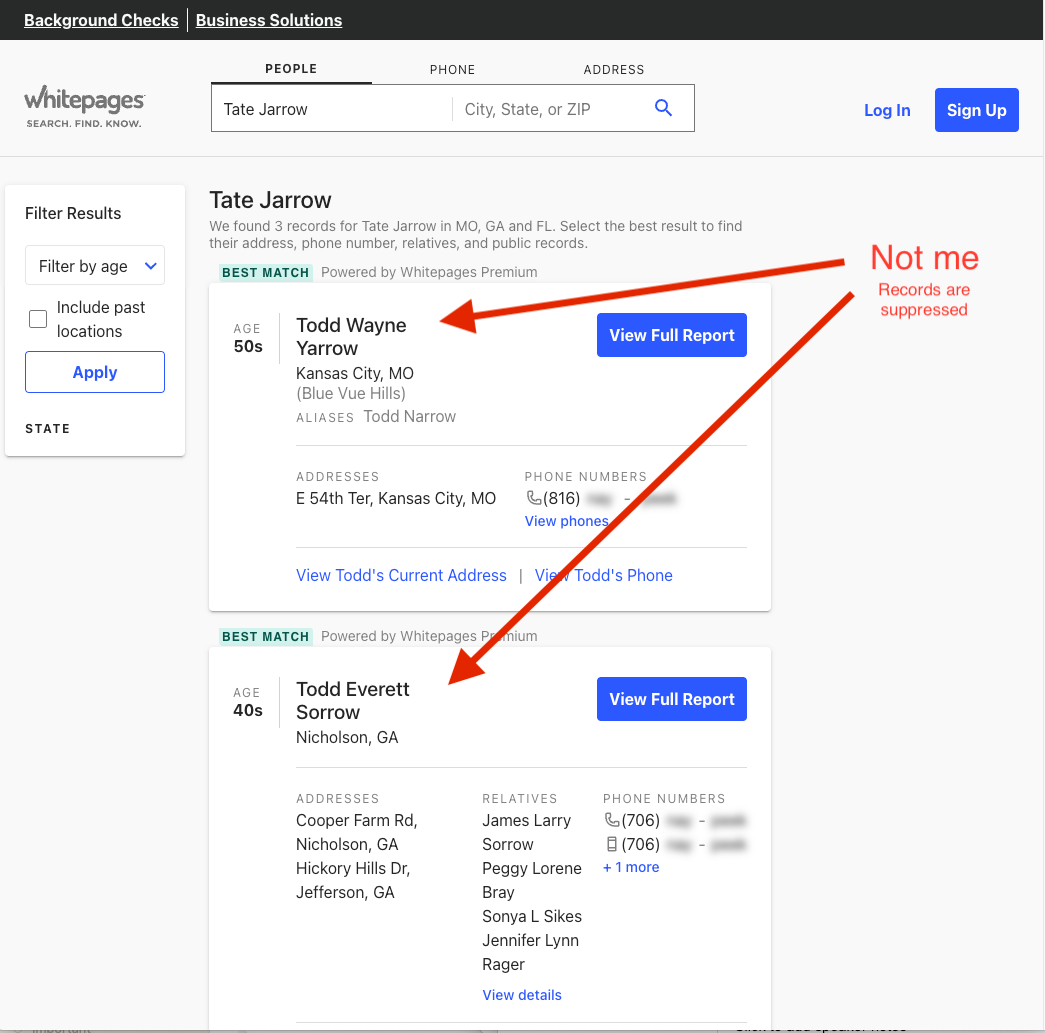Click Todd Everett Sorrow name heading

tap(353, 700)
